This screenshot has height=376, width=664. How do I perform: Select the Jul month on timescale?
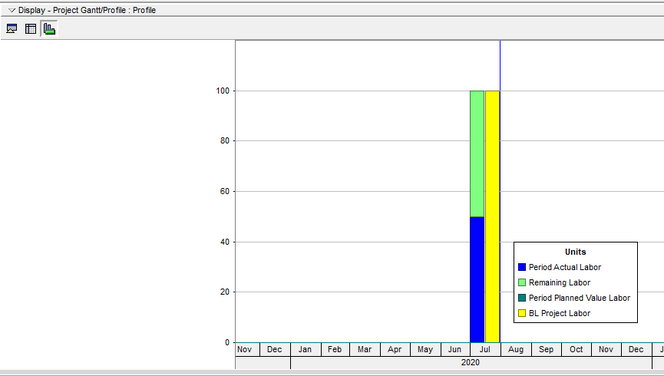(x=485, y=349)
